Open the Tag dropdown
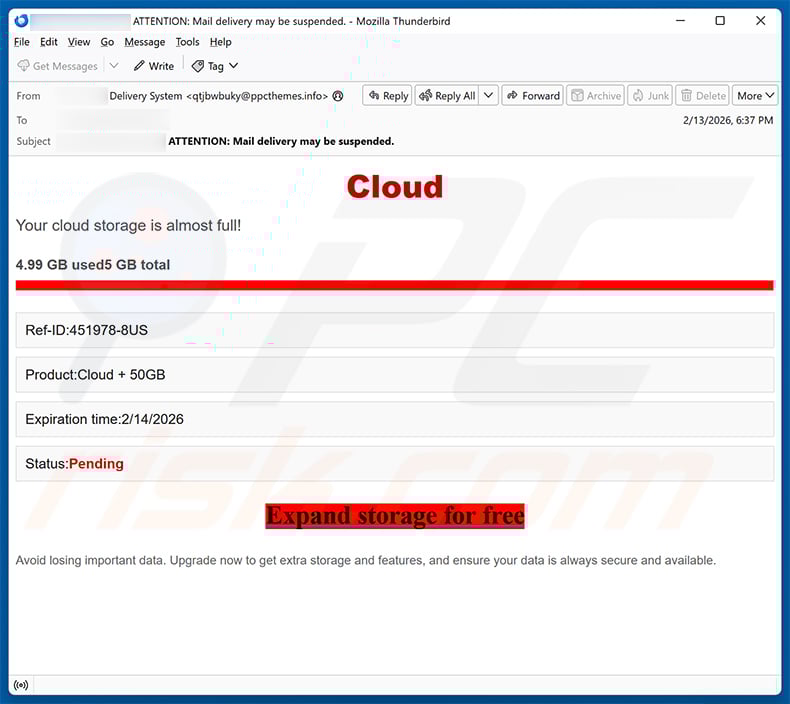 click(215, 66)
